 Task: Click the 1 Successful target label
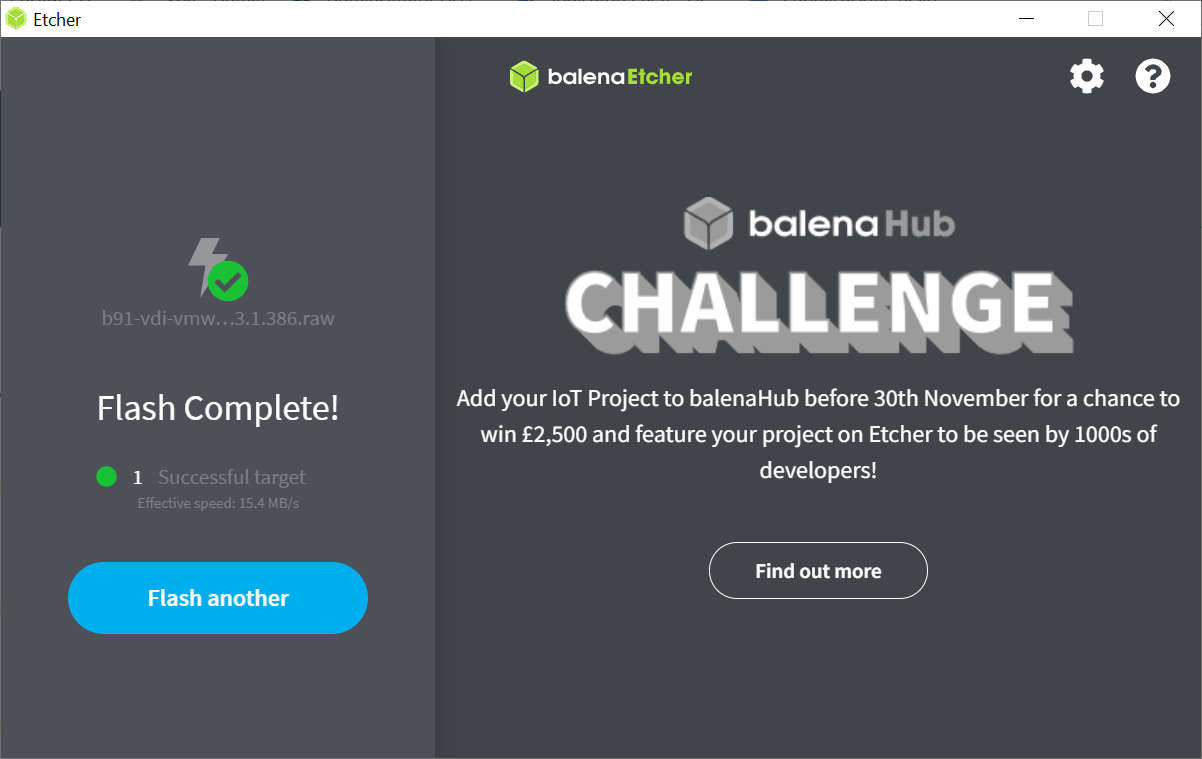click(219, 477)
